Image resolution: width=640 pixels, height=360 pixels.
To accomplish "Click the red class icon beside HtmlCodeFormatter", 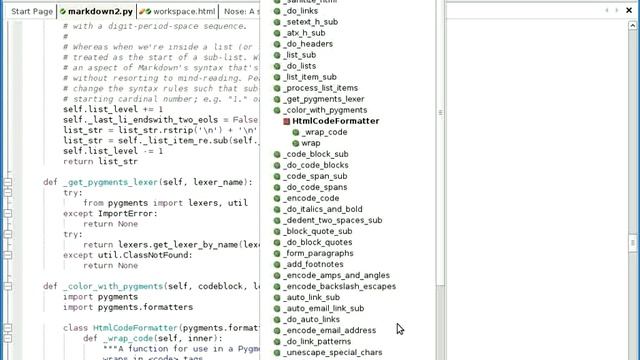I will [x=287, y=121].
